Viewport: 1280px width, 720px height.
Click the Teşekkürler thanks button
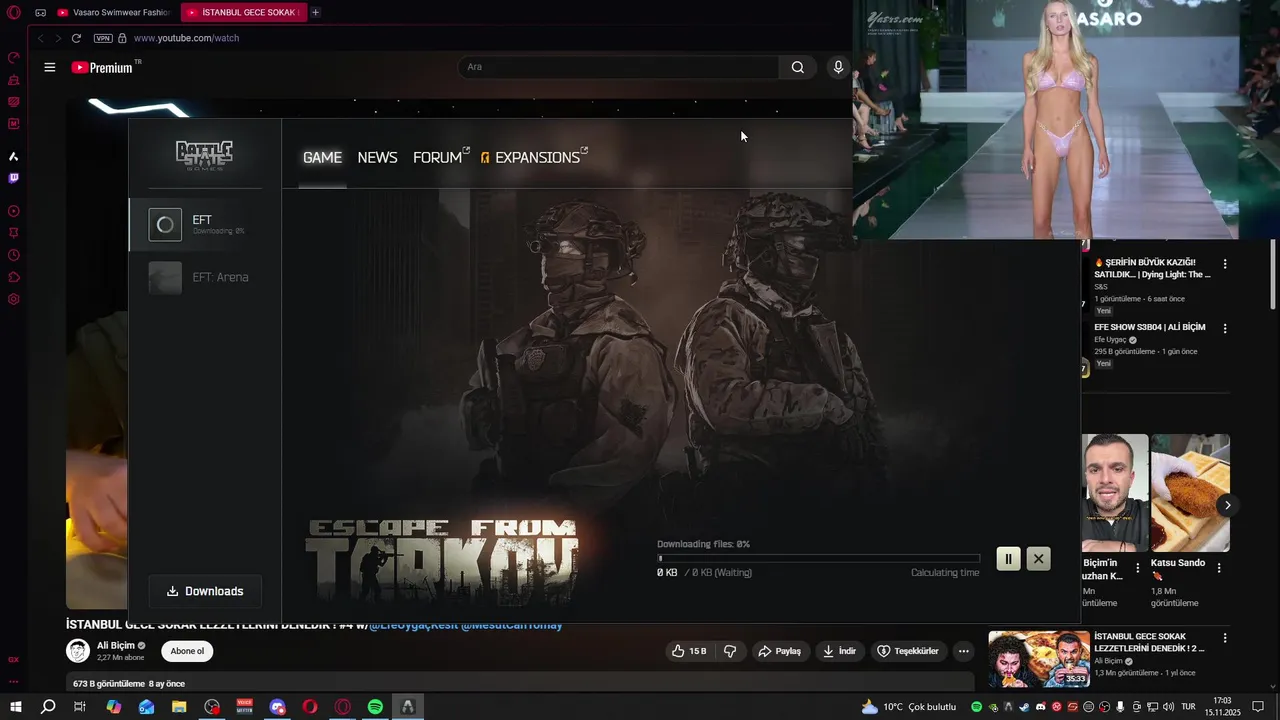[908, 651]
